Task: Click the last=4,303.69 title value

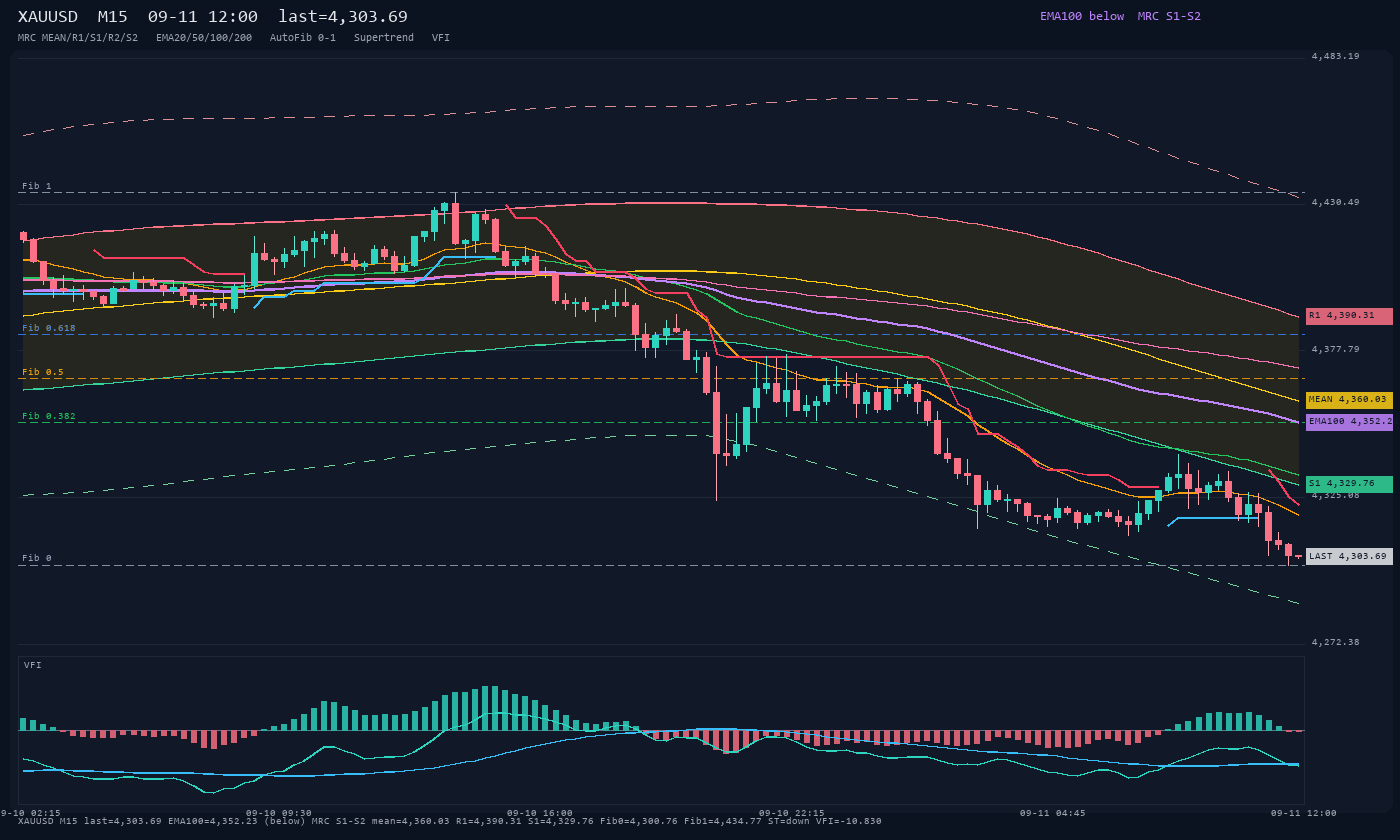Action: [343, 17]
